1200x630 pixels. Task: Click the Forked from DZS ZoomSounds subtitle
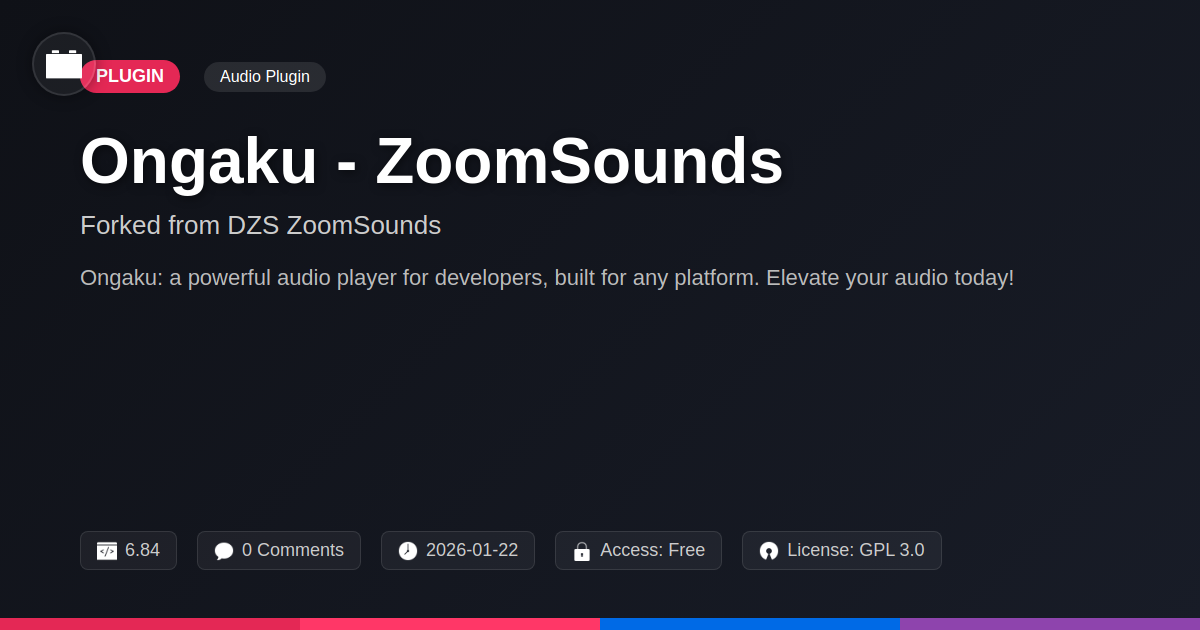click(x=260, y=225)
